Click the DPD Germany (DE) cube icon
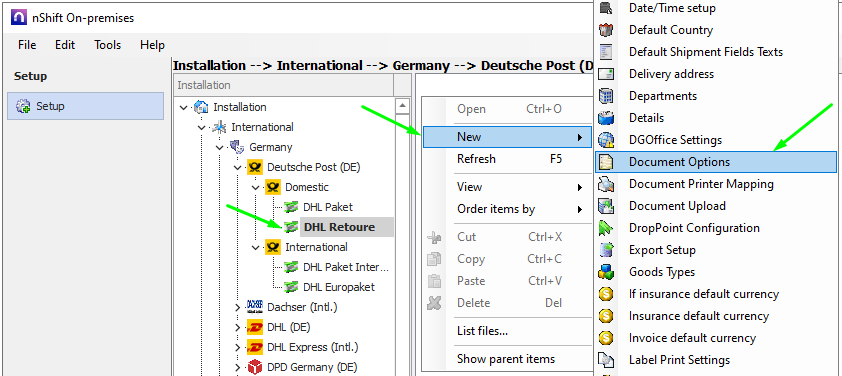The height and width of the screenshot is (376, 842). click(255, 367)
